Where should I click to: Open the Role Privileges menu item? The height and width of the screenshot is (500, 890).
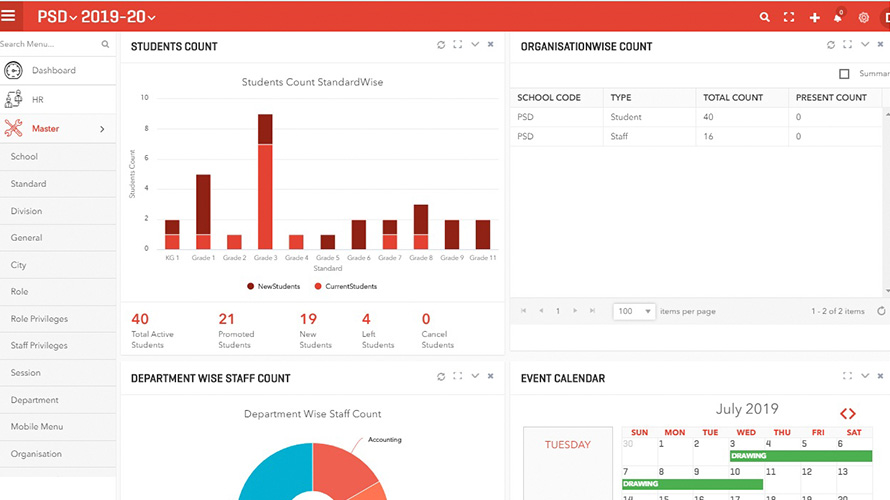58,319
